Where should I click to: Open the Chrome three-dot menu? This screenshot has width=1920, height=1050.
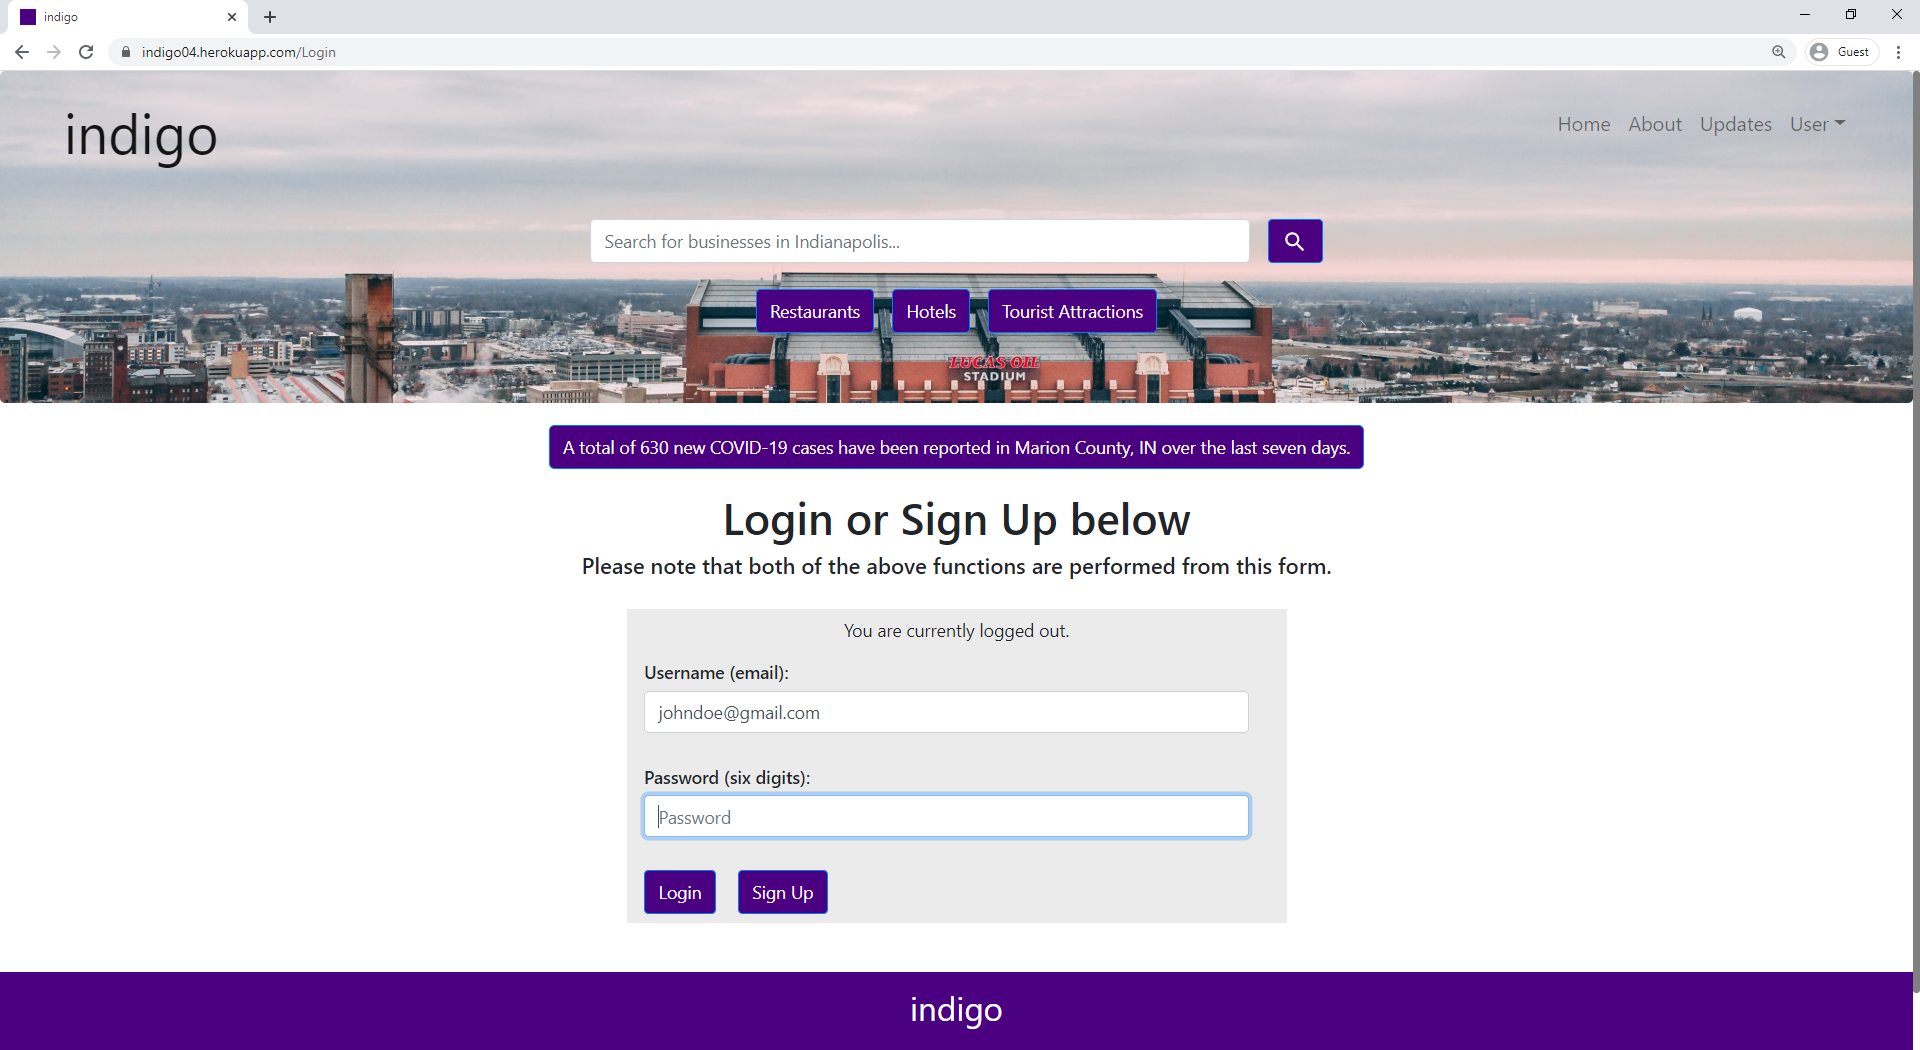click(1898, 52)
